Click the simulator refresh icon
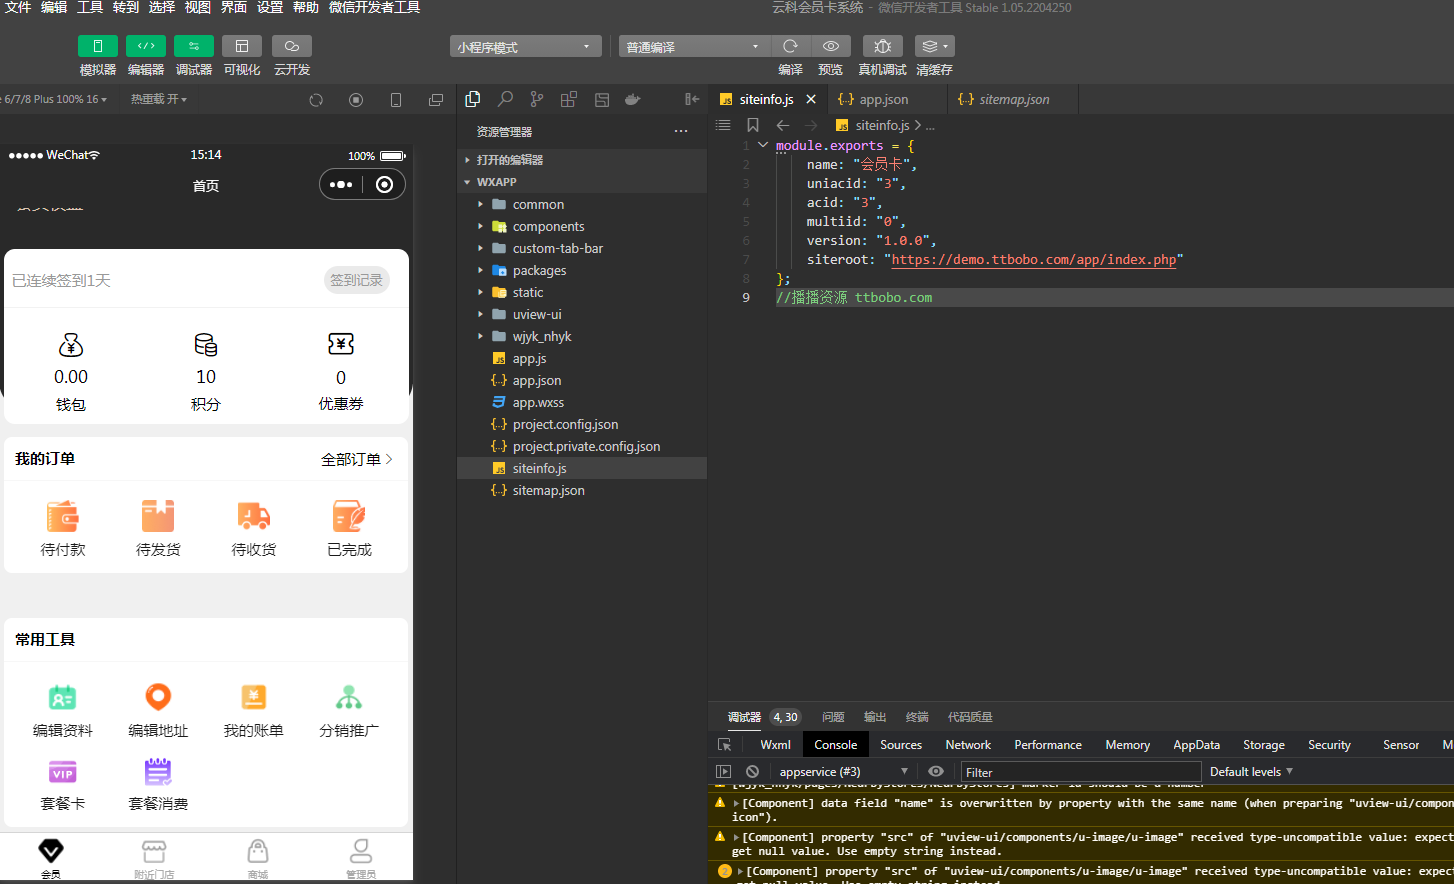Screen dimensions: 1454x884 316,100
